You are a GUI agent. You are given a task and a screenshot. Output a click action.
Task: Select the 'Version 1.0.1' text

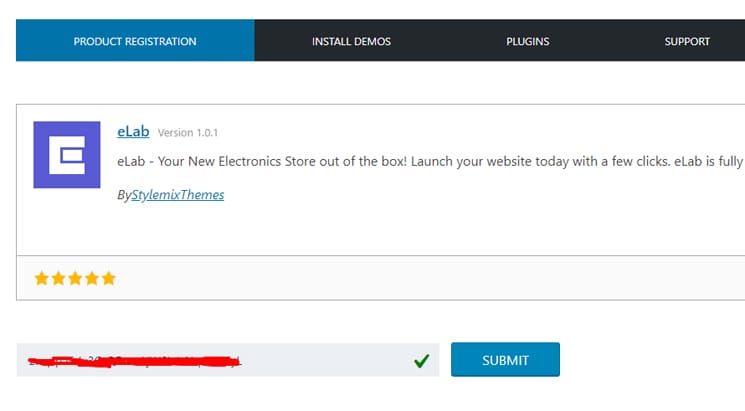(188, 133)
